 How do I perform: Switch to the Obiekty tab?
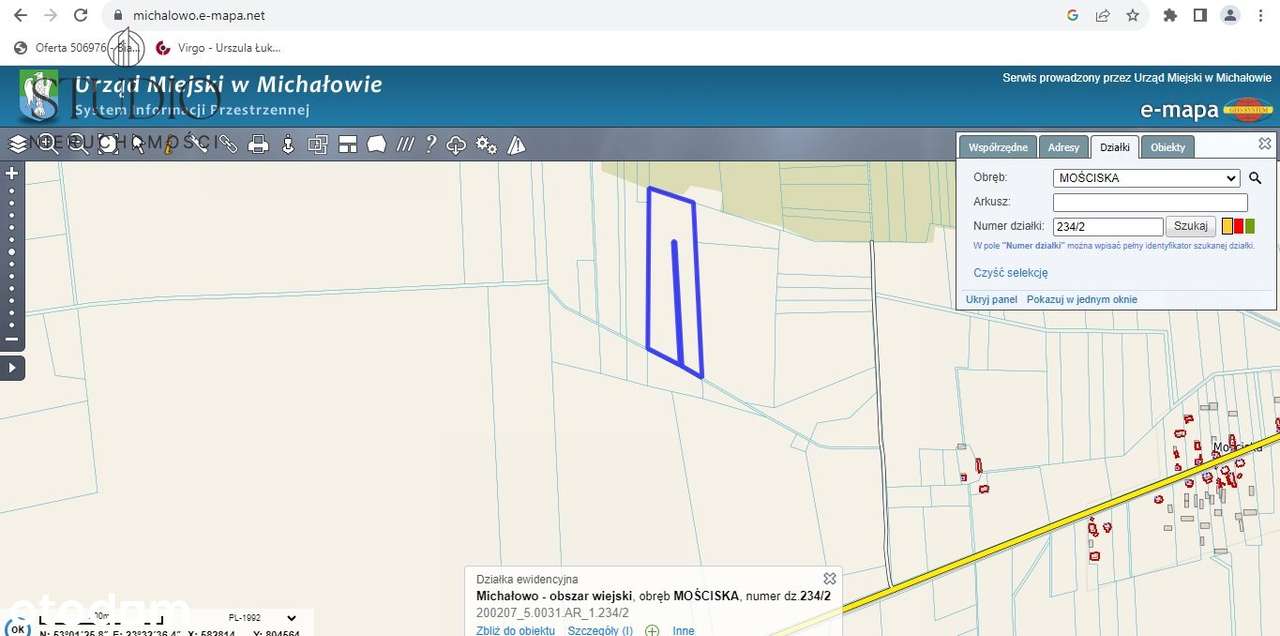1168,147
